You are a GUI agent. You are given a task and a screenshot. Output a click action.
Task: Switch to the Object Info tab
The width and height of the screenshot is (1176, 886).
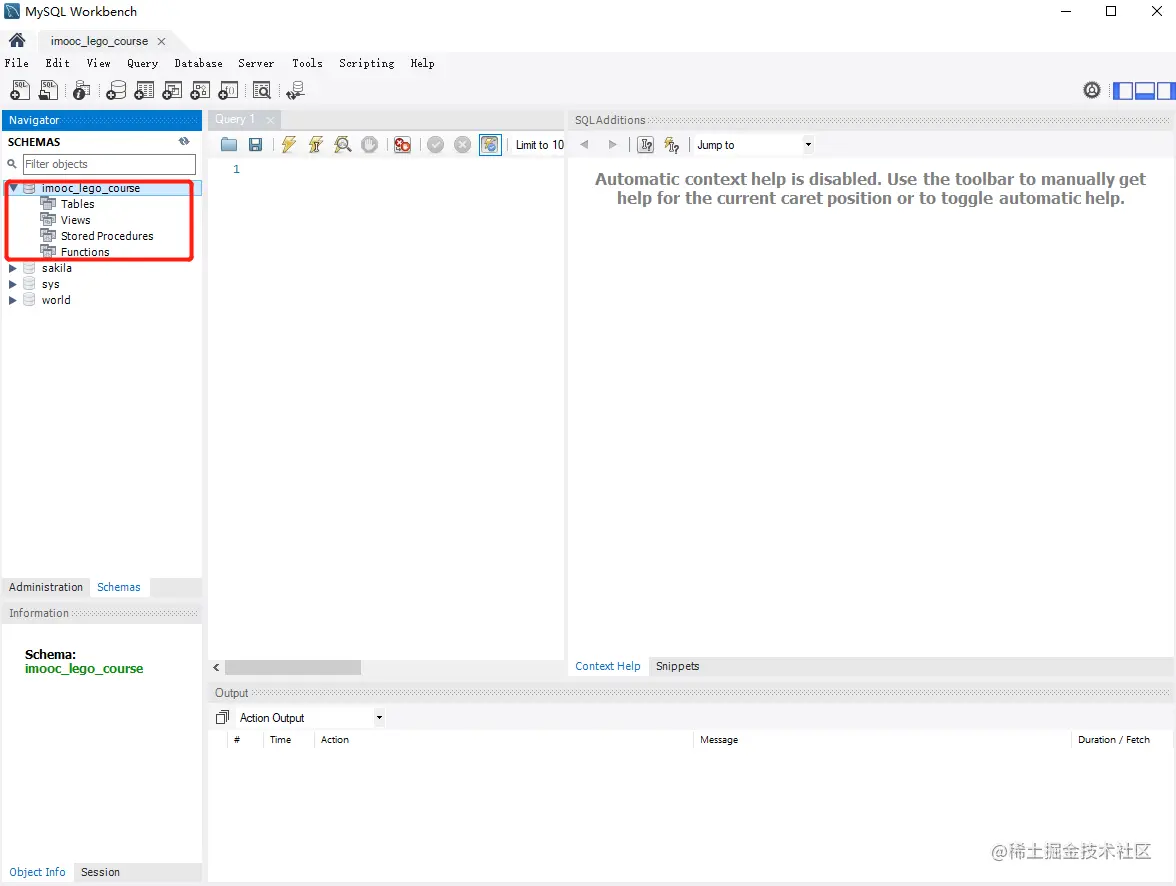[x=37, y=872]
